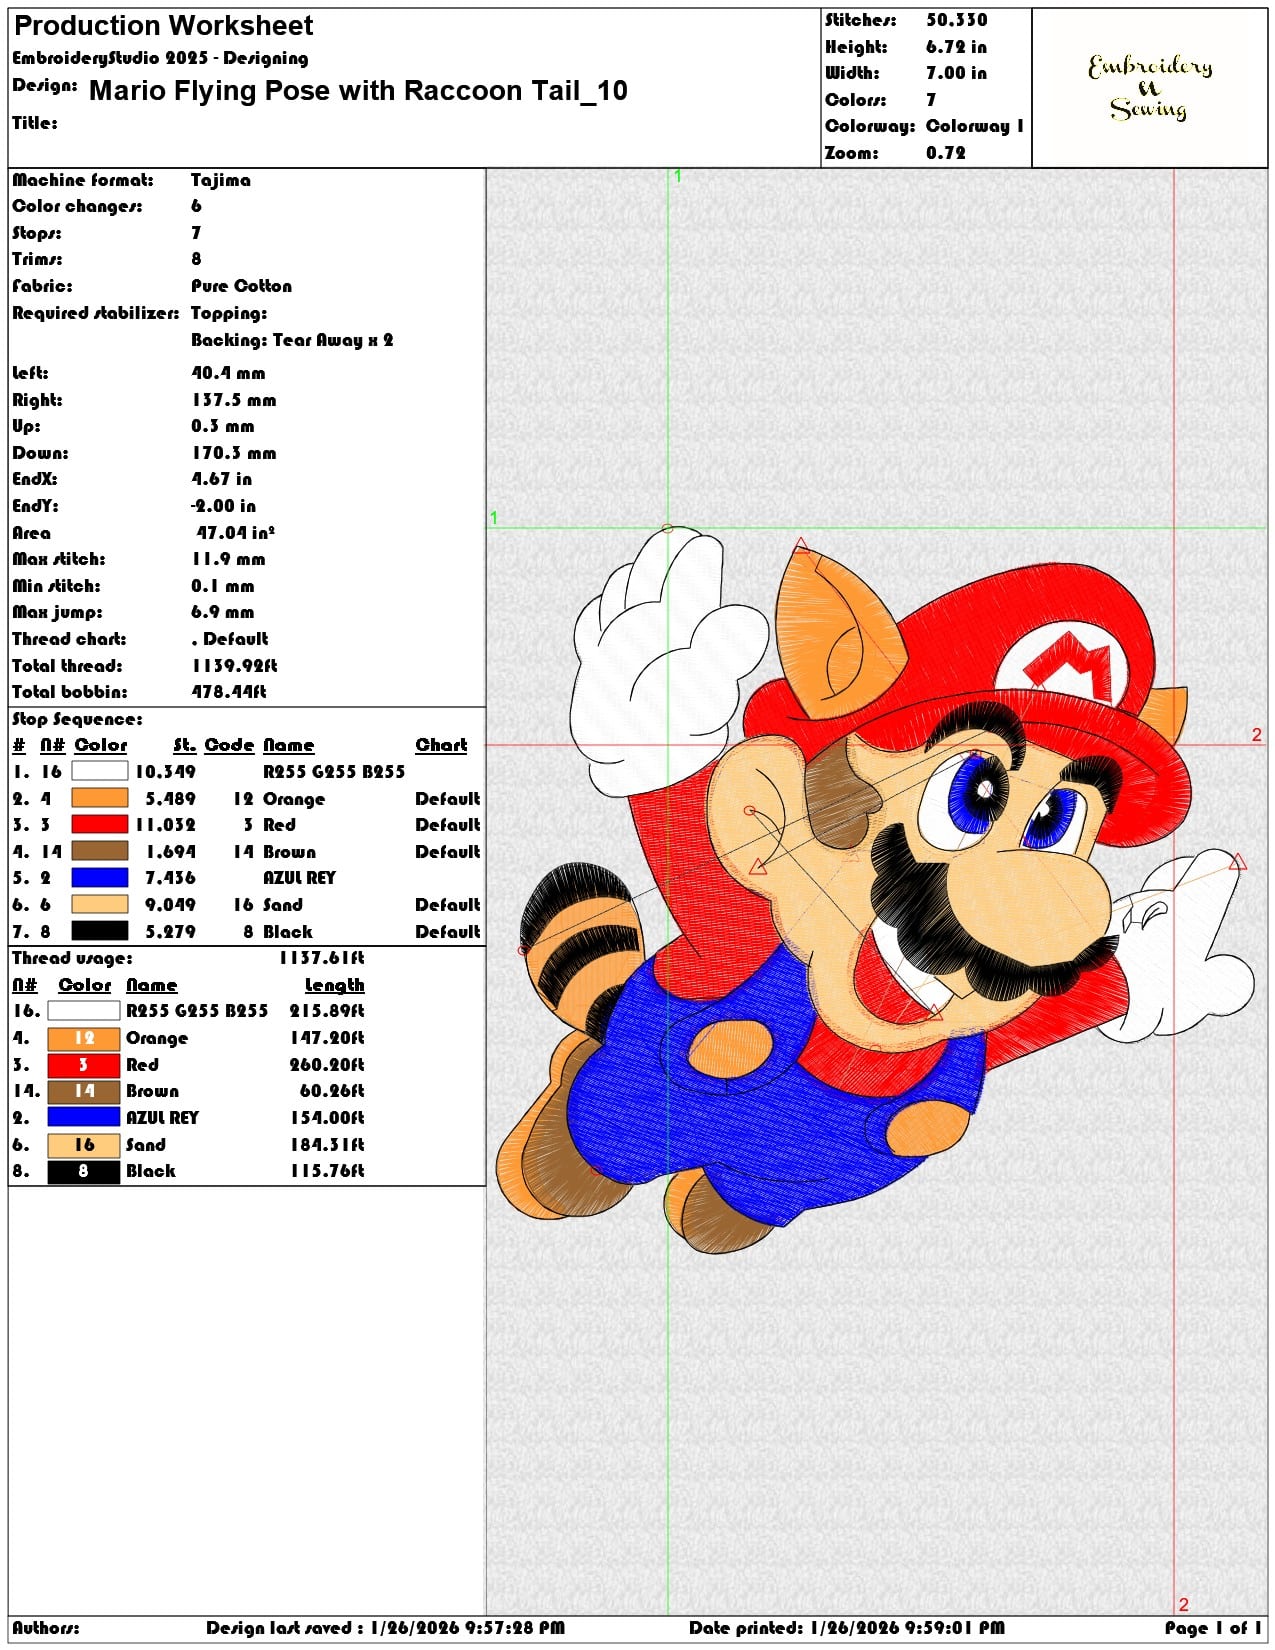The height and width of the screenshot is (1650, 1275).
Task: Click the Stitches value 50,330
Action: [956, 20]
